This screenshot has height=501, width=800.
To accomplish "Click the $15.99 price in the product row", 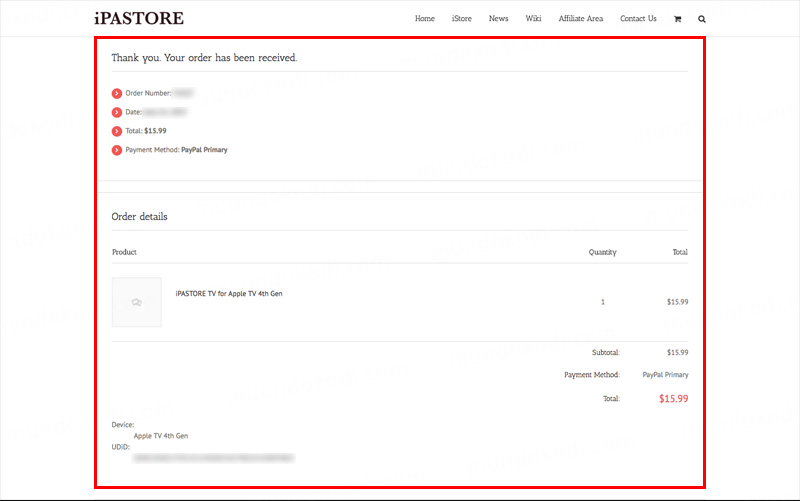I will [678, 302].
